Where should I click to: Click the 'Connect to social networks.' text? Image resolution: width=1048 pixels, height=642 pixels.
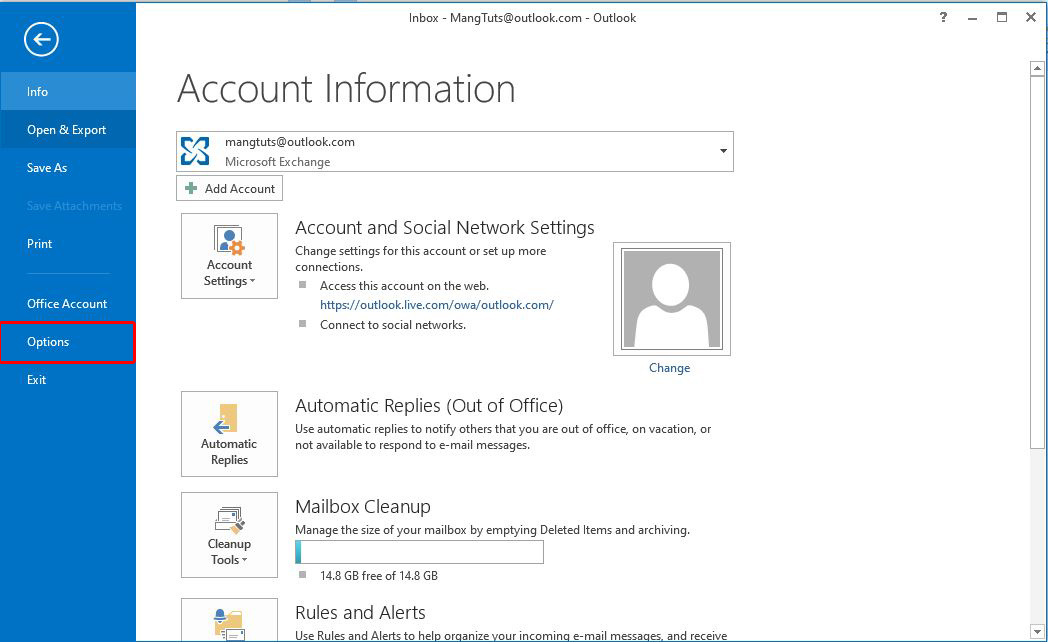point(393,325)
